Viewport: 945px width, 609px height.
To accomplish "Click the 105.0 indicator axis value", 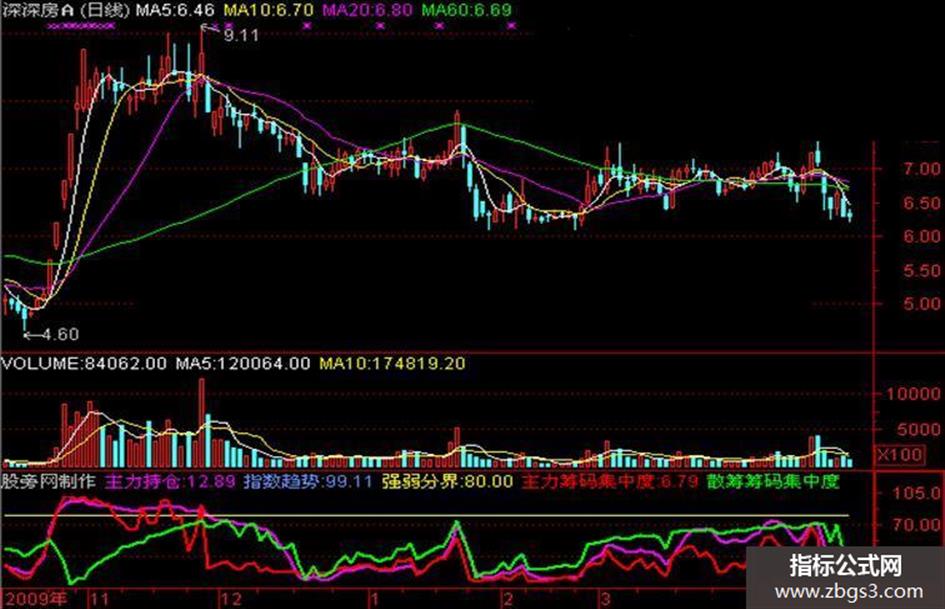I will (x=917, y=493).
